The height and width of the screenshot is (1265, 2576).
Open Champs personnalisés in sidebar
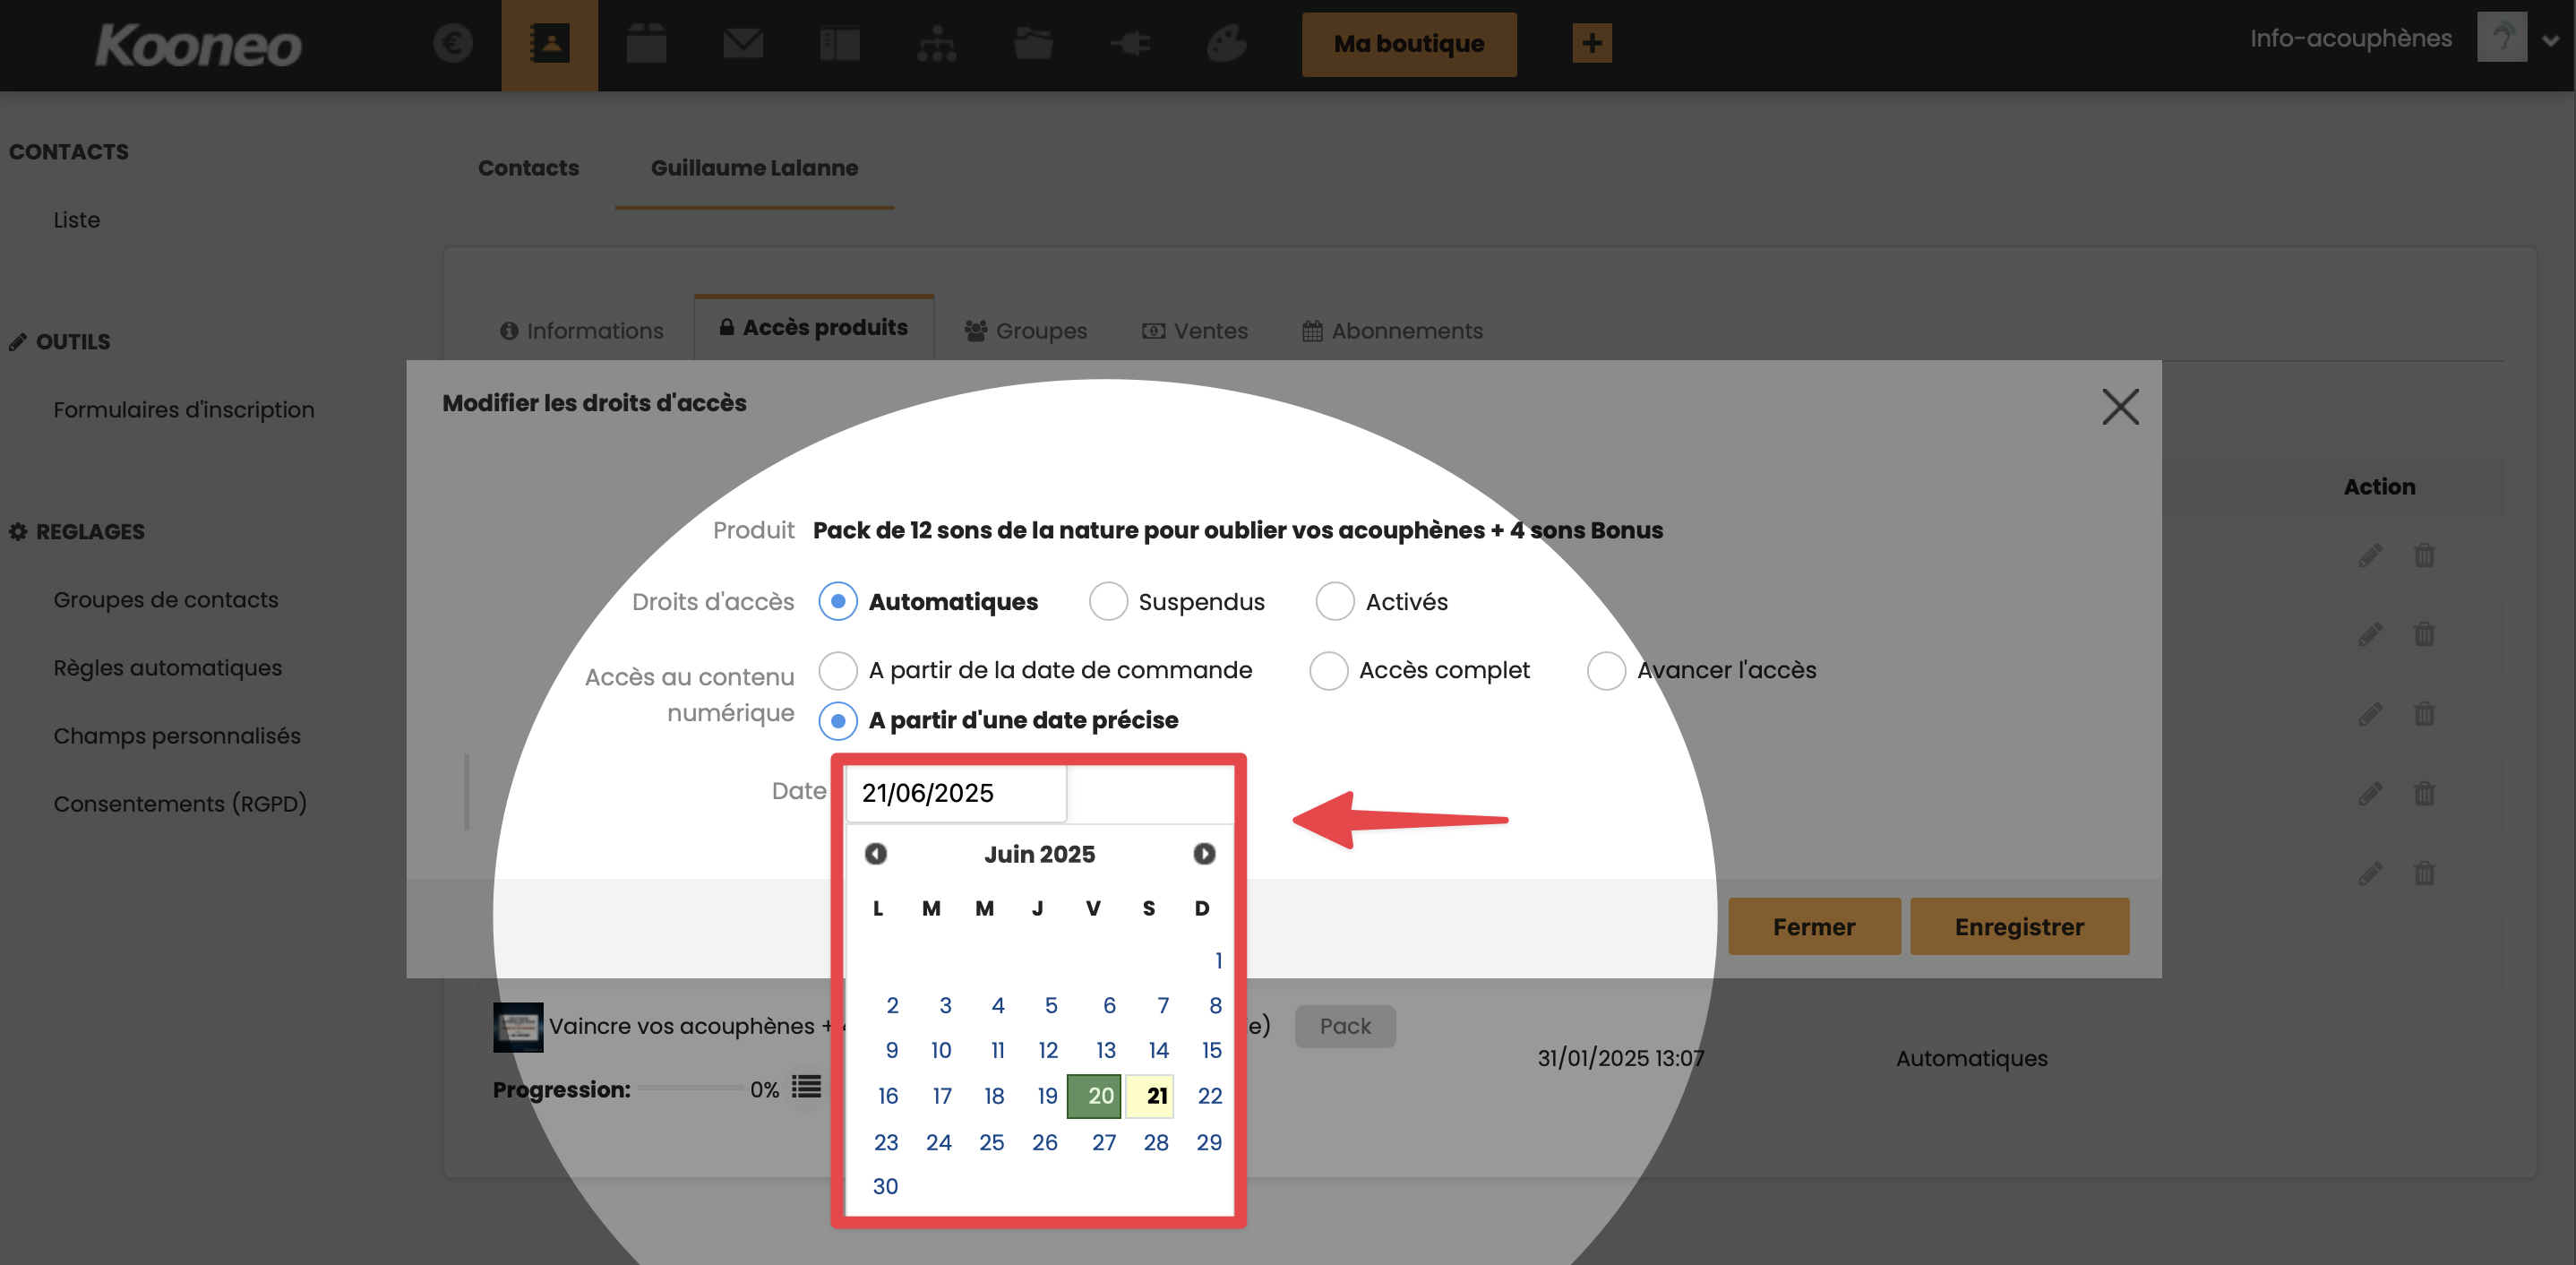point(177,736)
